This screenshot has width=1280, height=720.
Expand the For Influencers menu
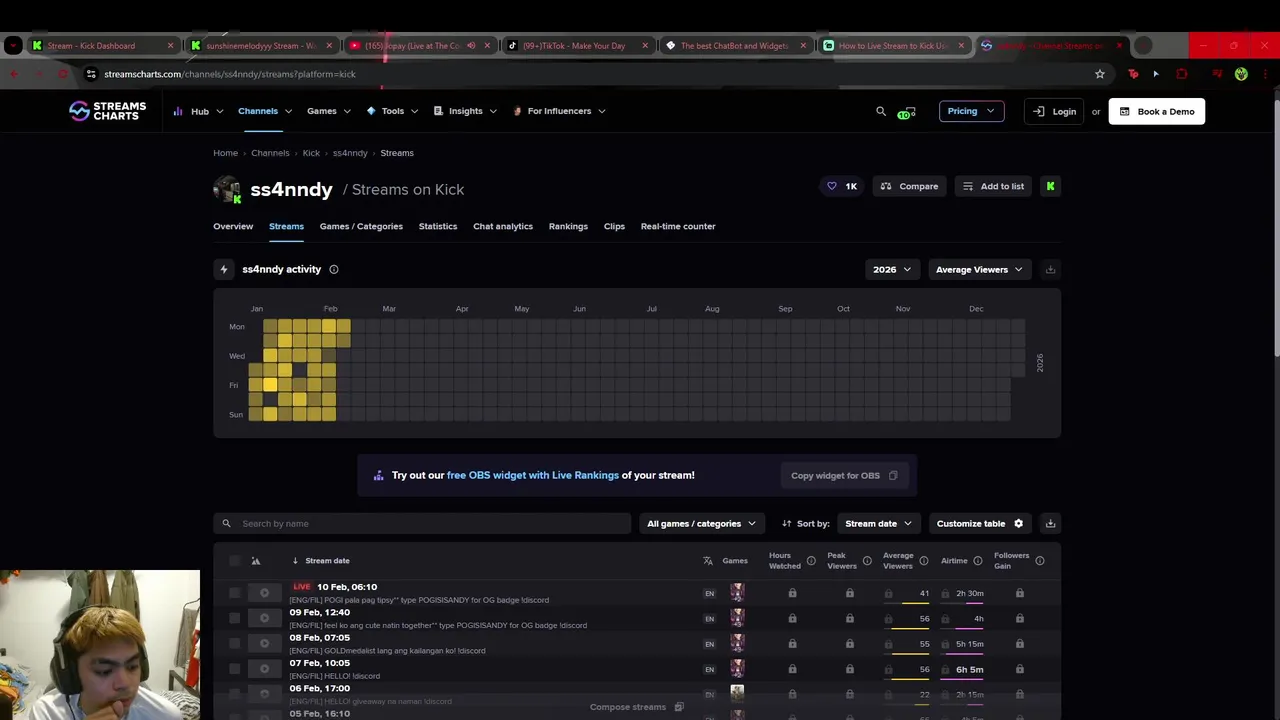(x=559, y=111)
